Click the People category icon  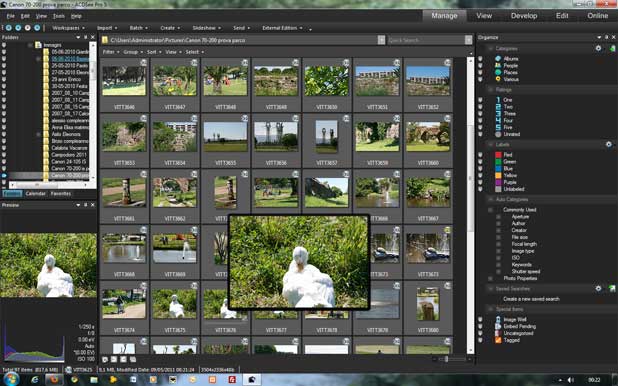point(498,65)
